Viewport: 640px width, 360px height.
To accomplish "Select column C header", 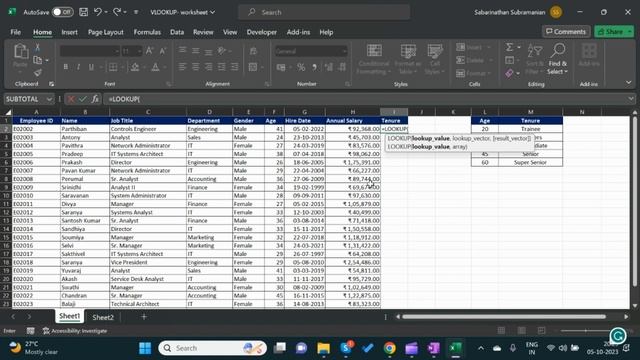I will [x=148, y=112].
